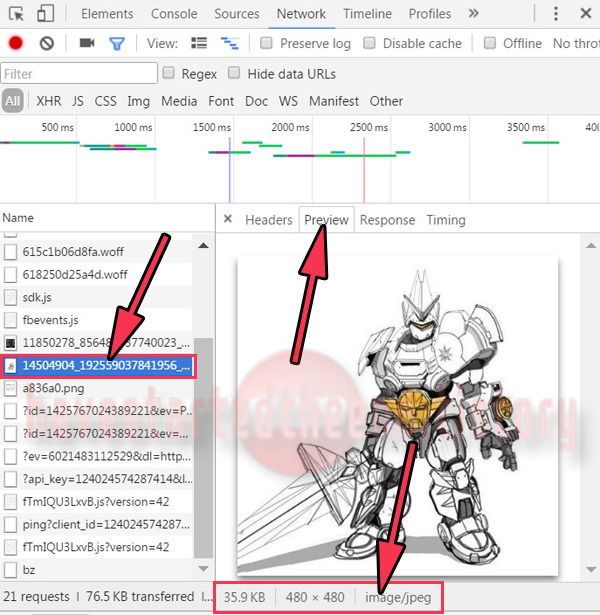Activate the inspect element picker icon

(16, 14)
